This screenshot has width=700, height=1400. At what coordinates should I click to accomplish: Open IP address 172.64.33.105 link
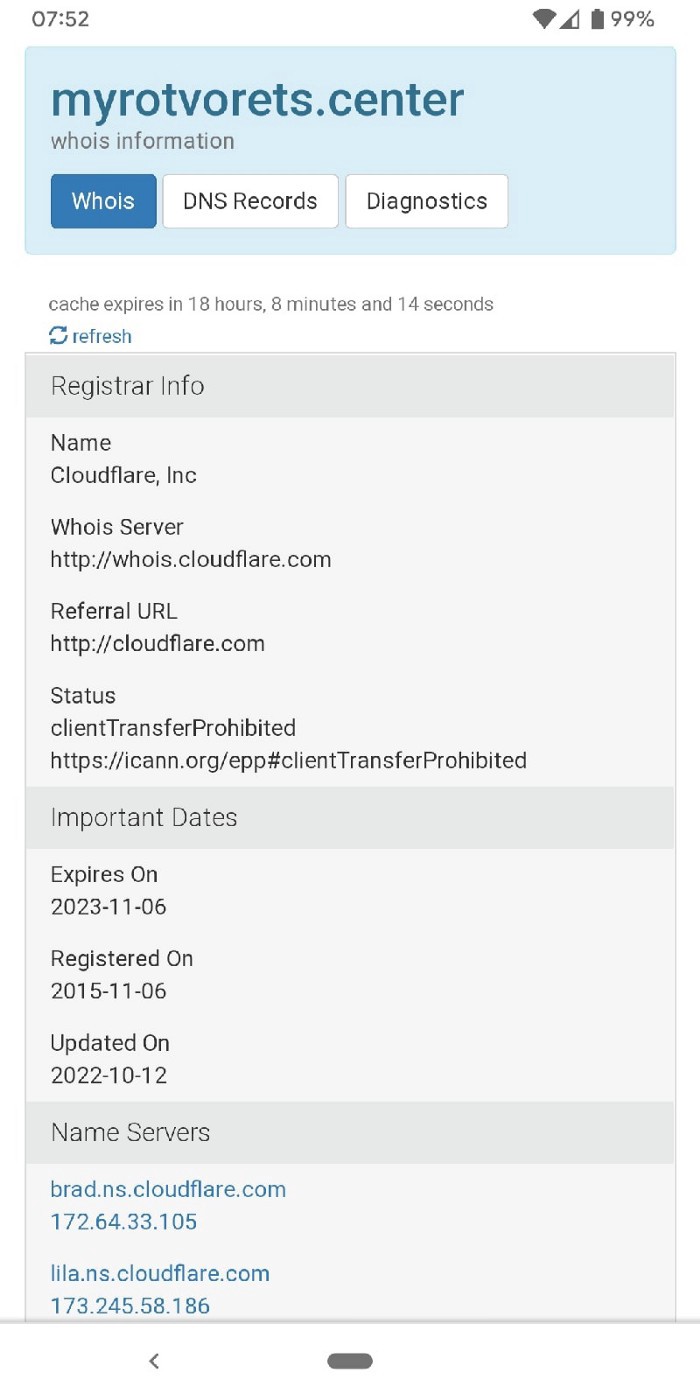(124, 1221)
